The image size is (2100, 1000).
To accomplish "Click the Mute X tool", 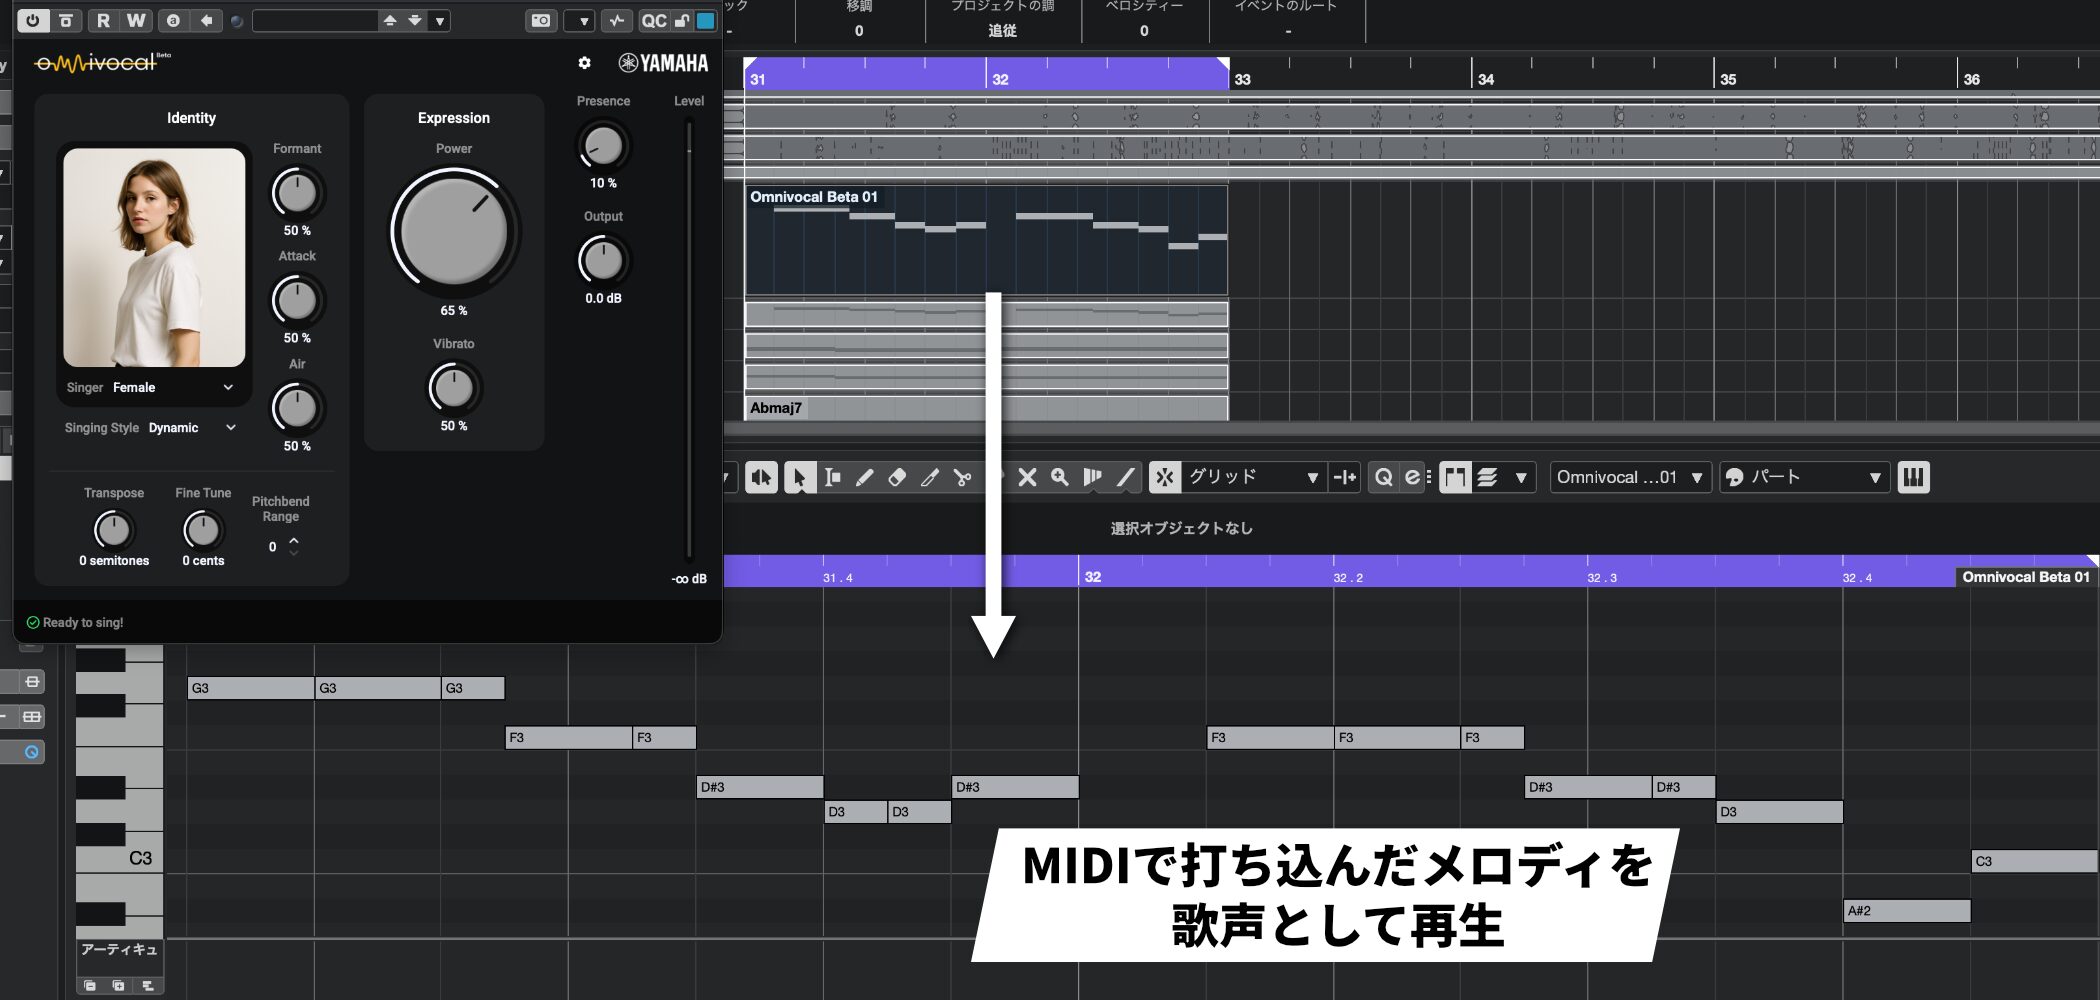I will click(x=1027, y=478).
